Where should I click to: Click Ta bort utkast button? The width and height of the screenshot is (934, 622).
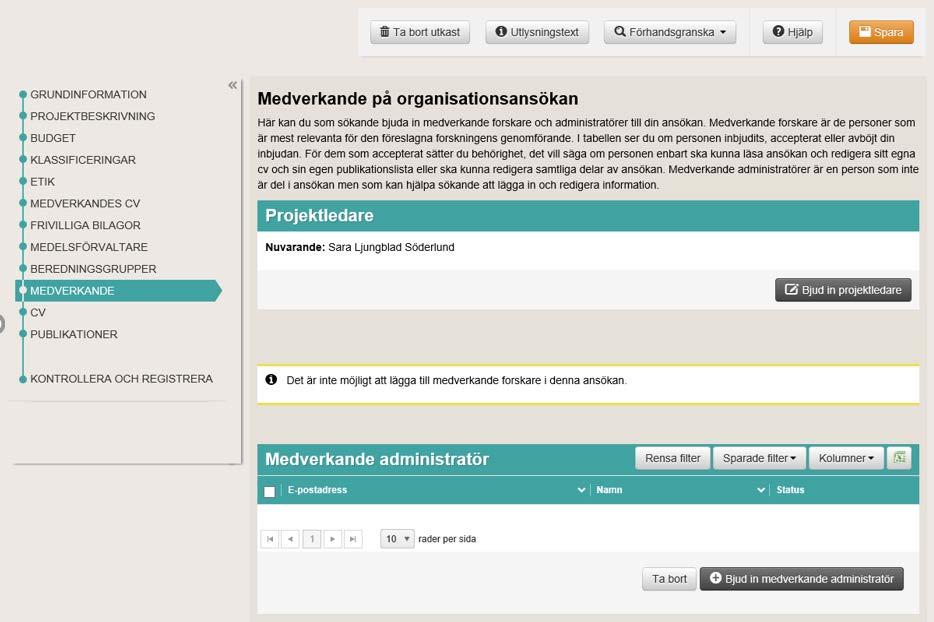420,32
